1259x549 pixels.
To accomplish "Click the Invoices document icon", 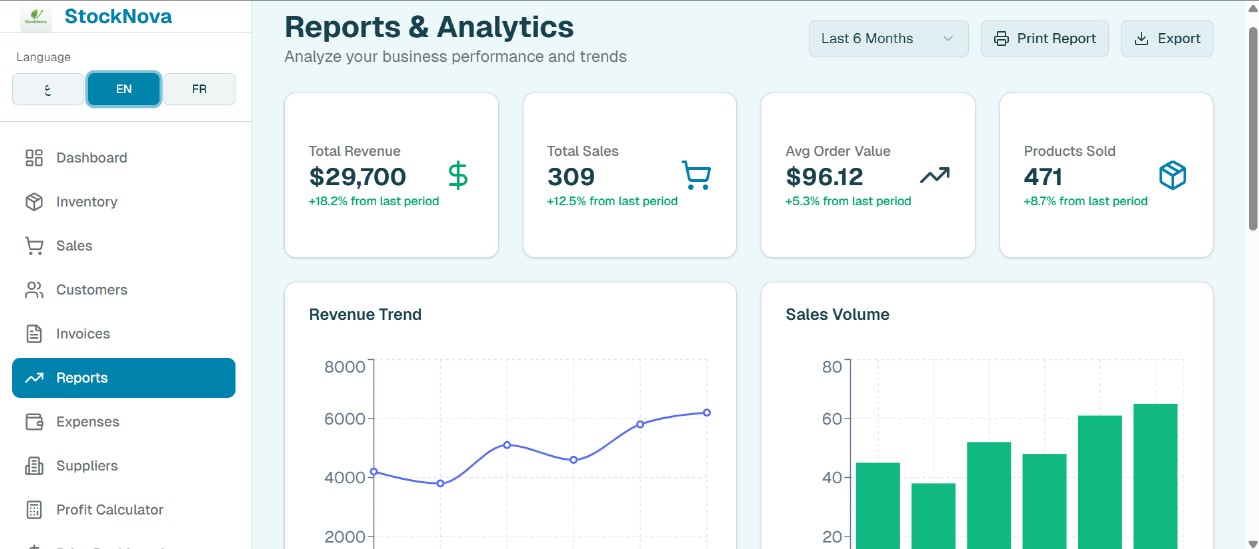I will pos(34,334).
